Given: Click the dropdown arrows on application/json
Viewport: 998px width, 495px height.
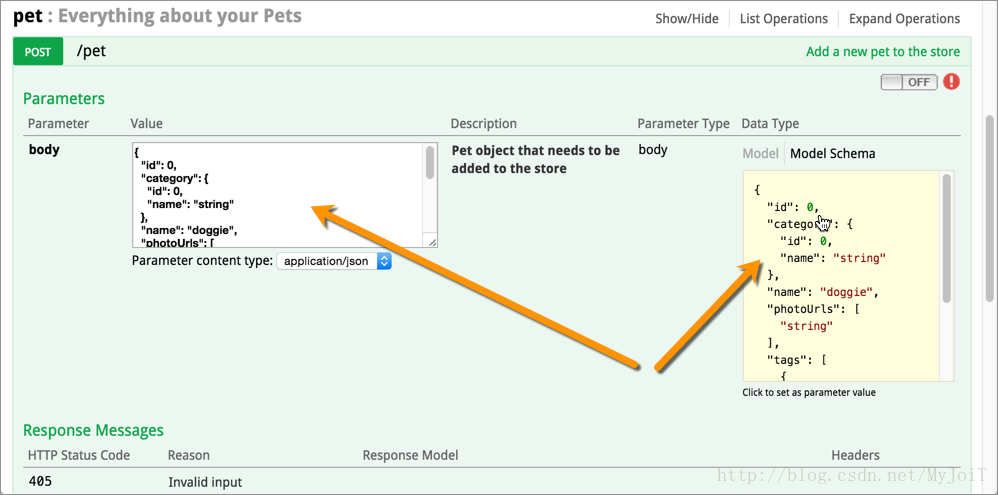Looking at the screenshot, I should [x=384, y=261].
